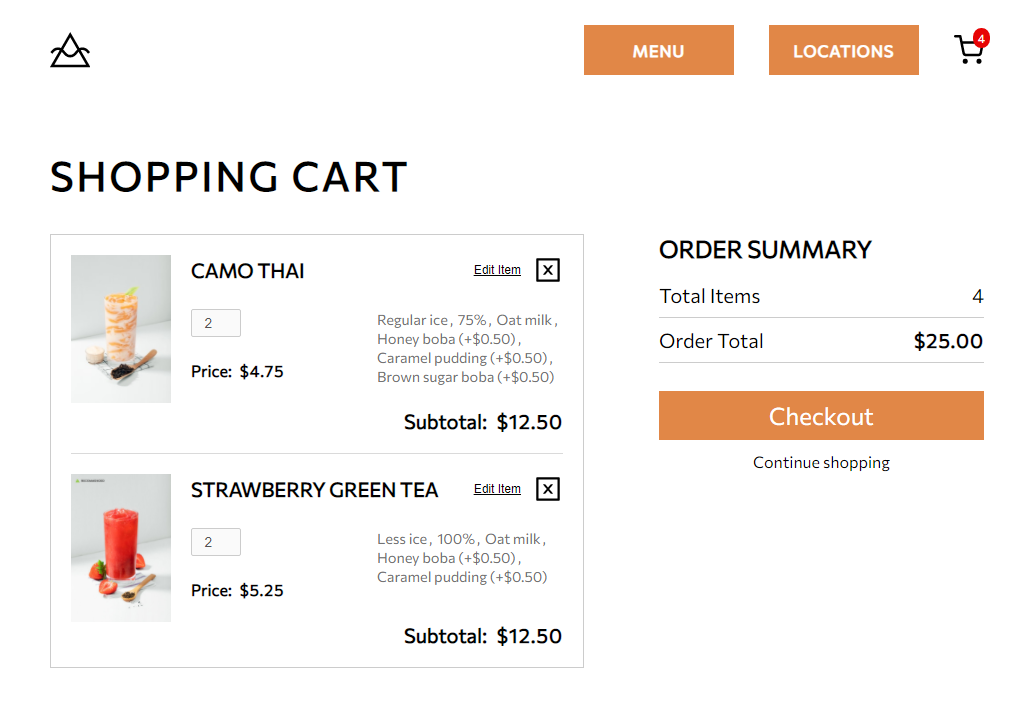Viewport: 1032px width, 714px height.
Task: Click the Camo Thai quantity field
Action: [x=215, y=322]
